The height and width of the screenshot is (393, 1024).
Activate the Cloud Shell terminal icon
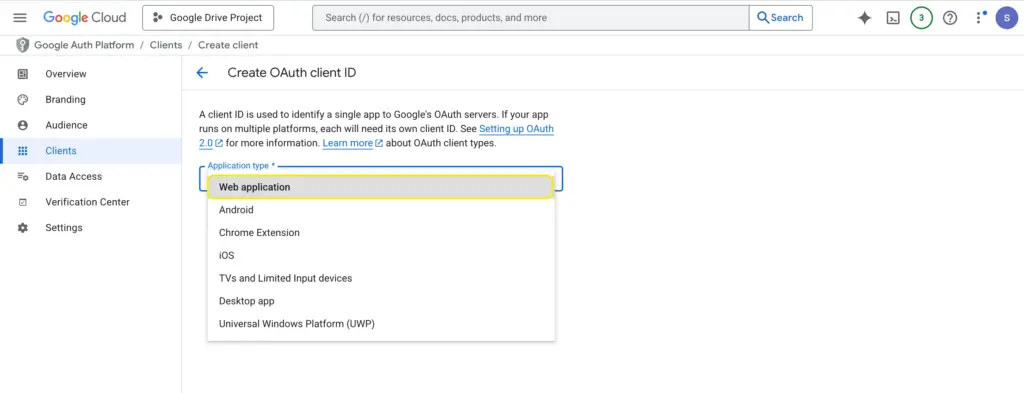click(x=893, y=18)
